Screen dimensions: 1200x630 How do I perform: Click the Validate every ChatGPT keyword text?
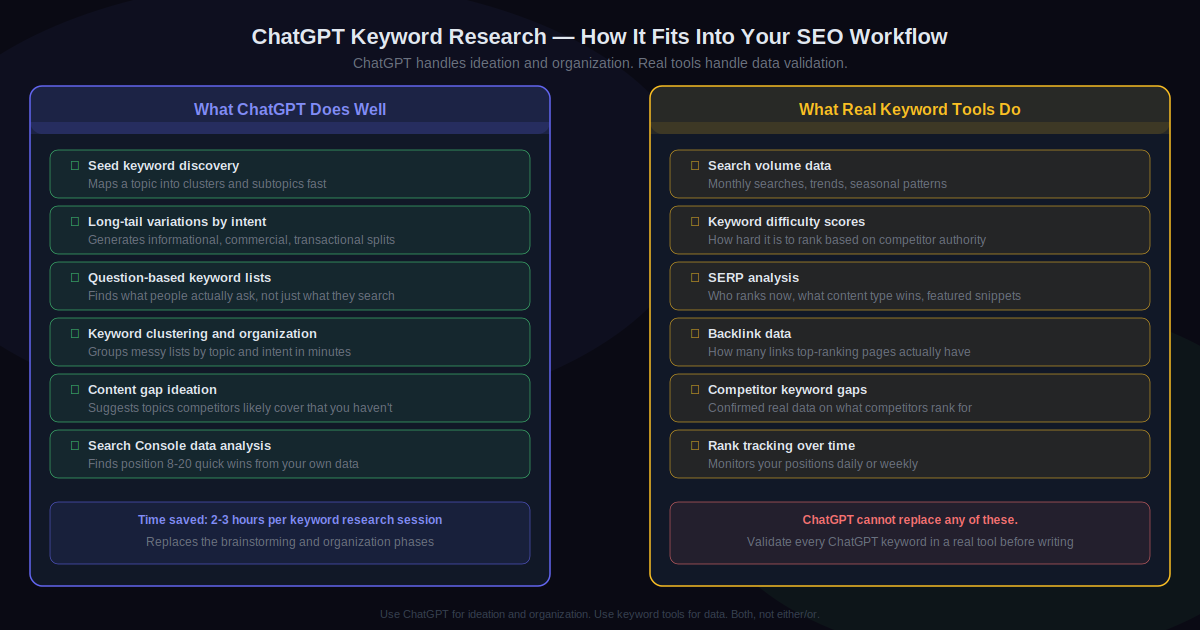(x=909, y=542)
